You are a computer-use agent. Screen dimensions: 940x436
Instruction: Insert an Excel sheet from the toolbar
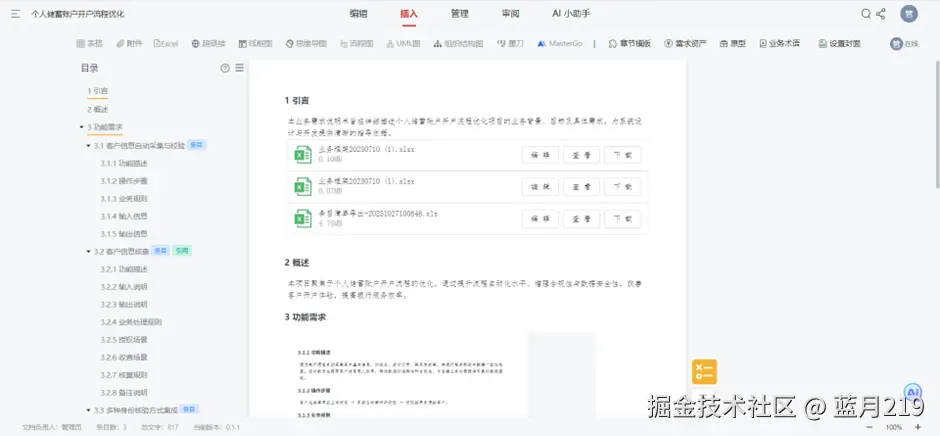[166, 43]
